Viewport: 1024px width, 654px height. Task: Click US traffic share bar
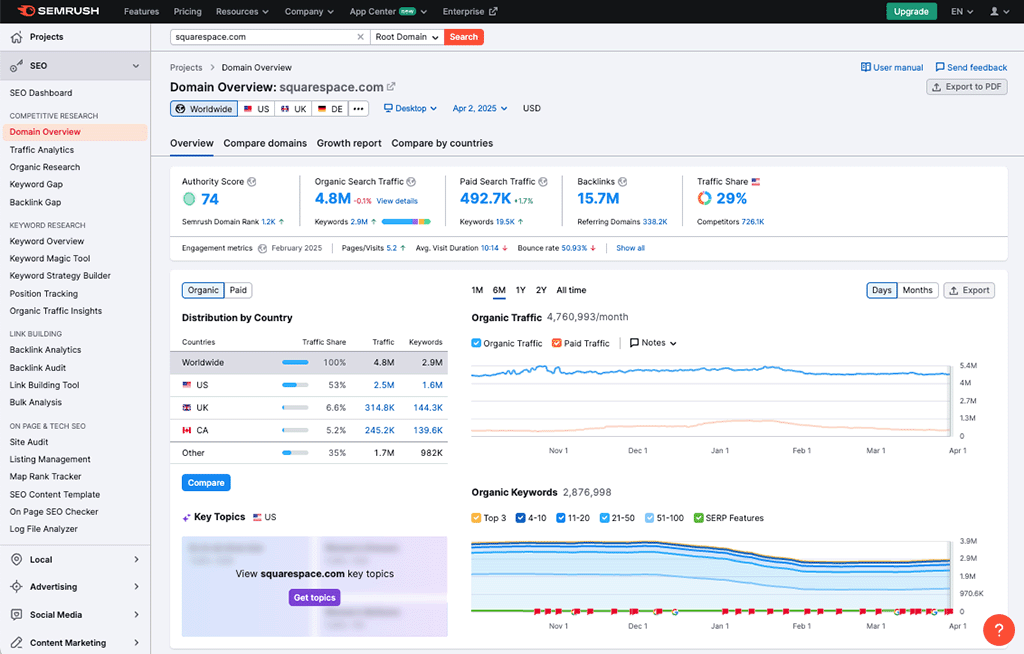pyautogui.click(x=295, y=385)
